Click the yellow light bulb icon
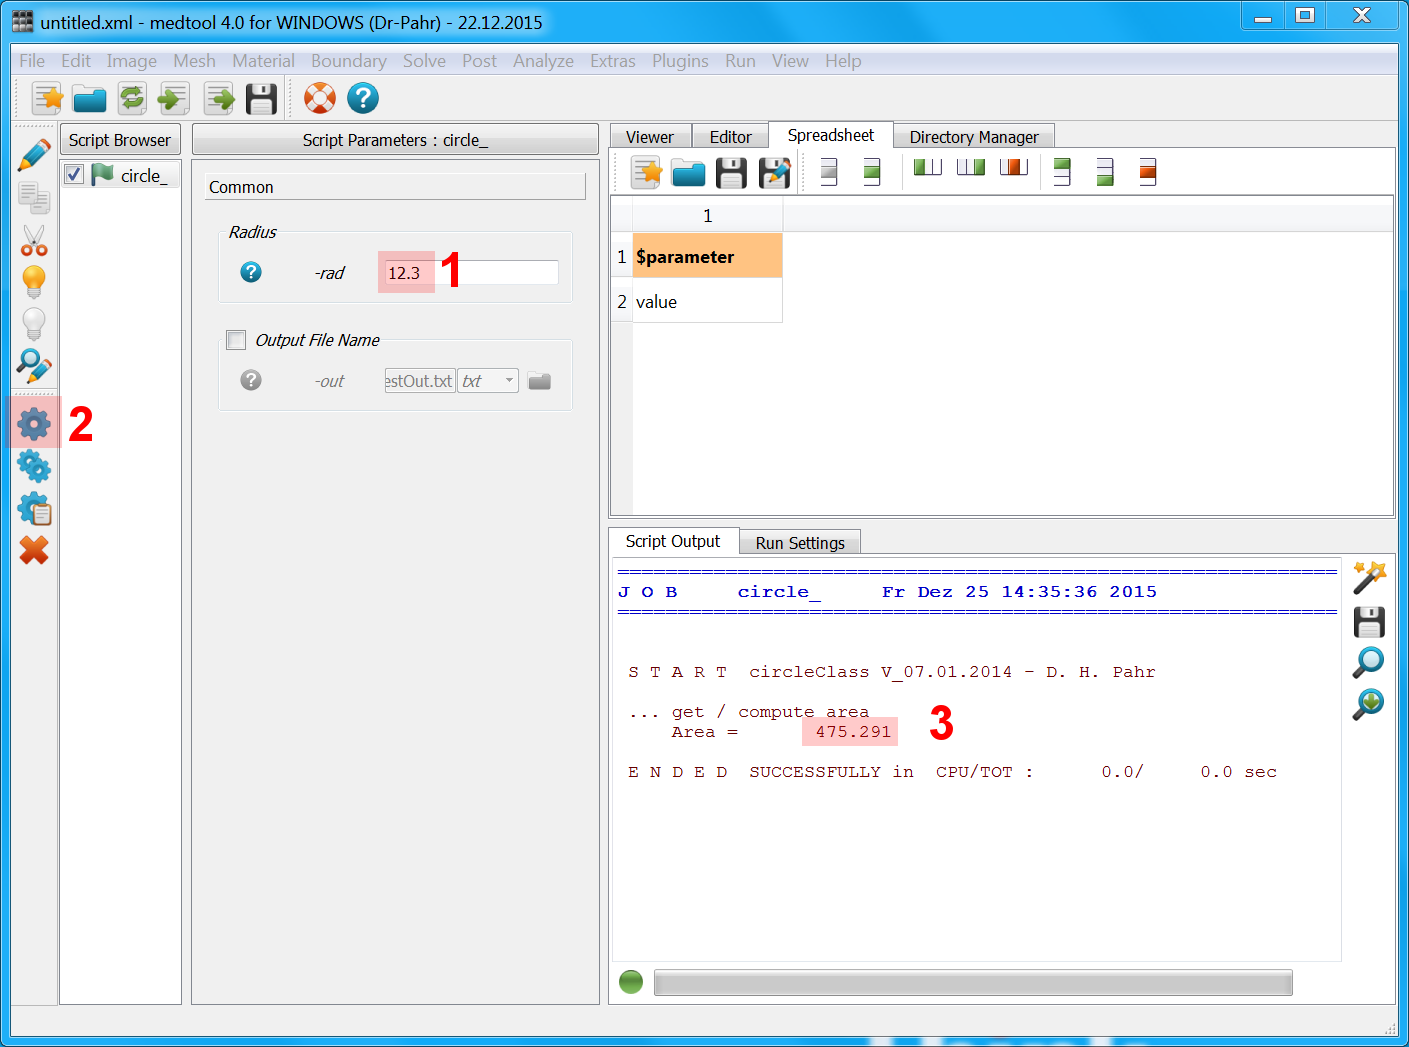Viewport: 1409px width, 1047px height. point(34,282)
